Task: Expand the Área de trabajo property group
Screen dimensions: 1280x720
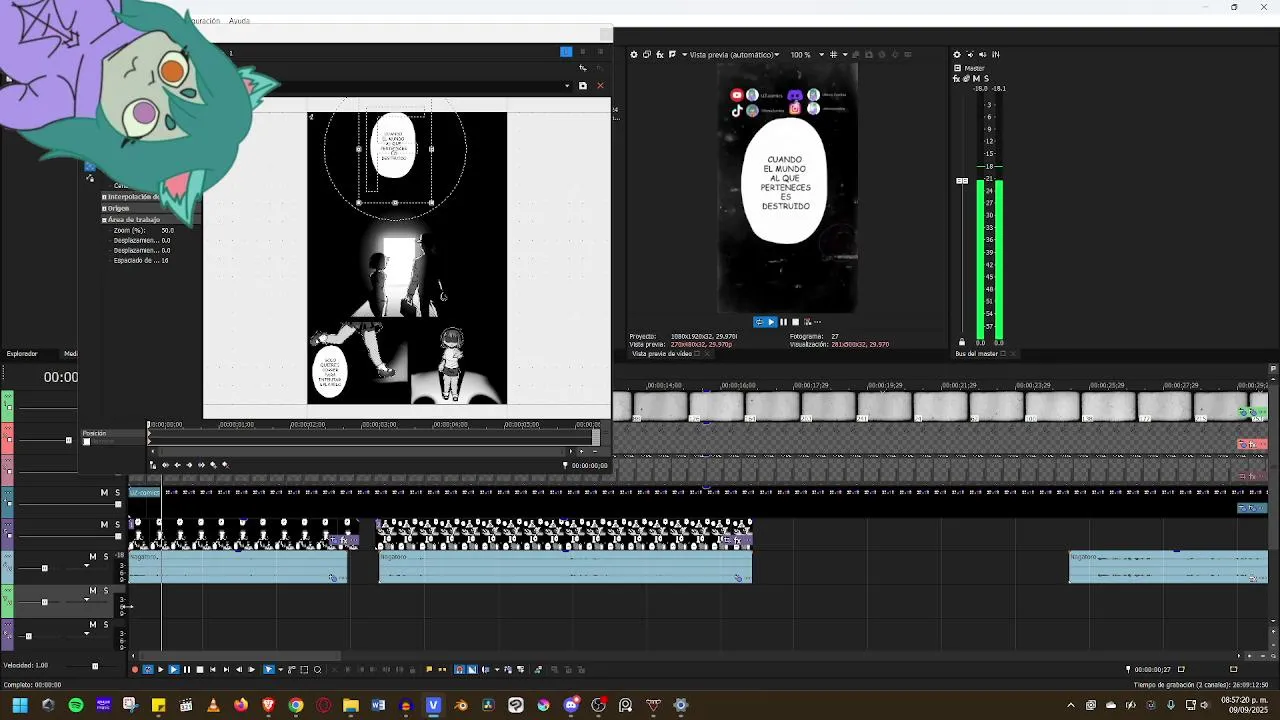Action: (104, 219)
